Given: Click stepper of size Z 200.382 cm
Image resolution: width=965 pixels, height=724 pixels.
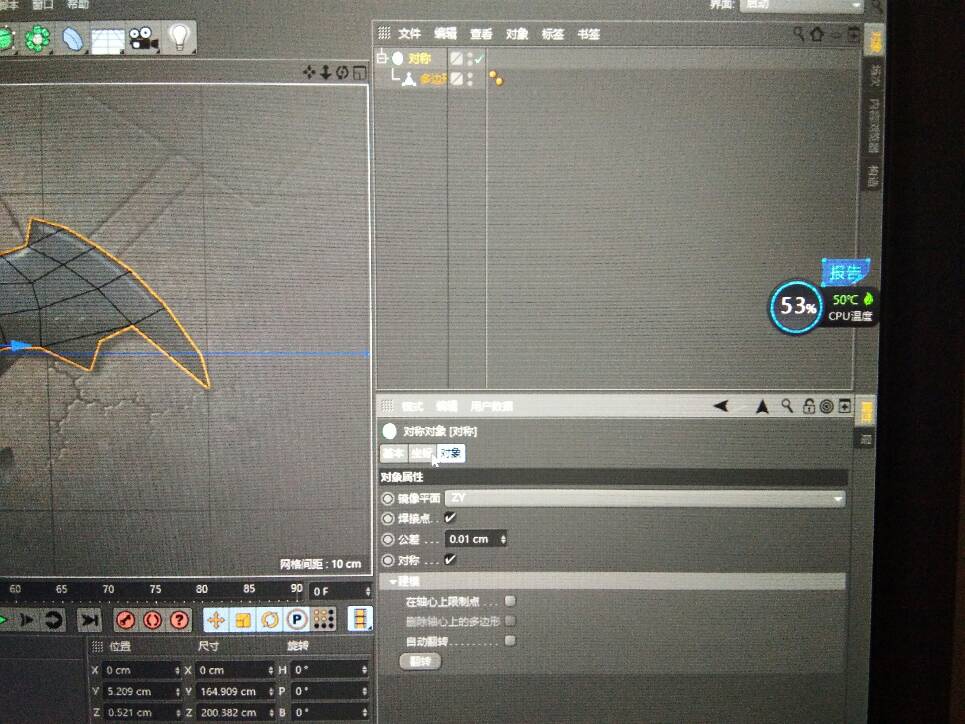Looking at the screenshot, I should point(271,712).
